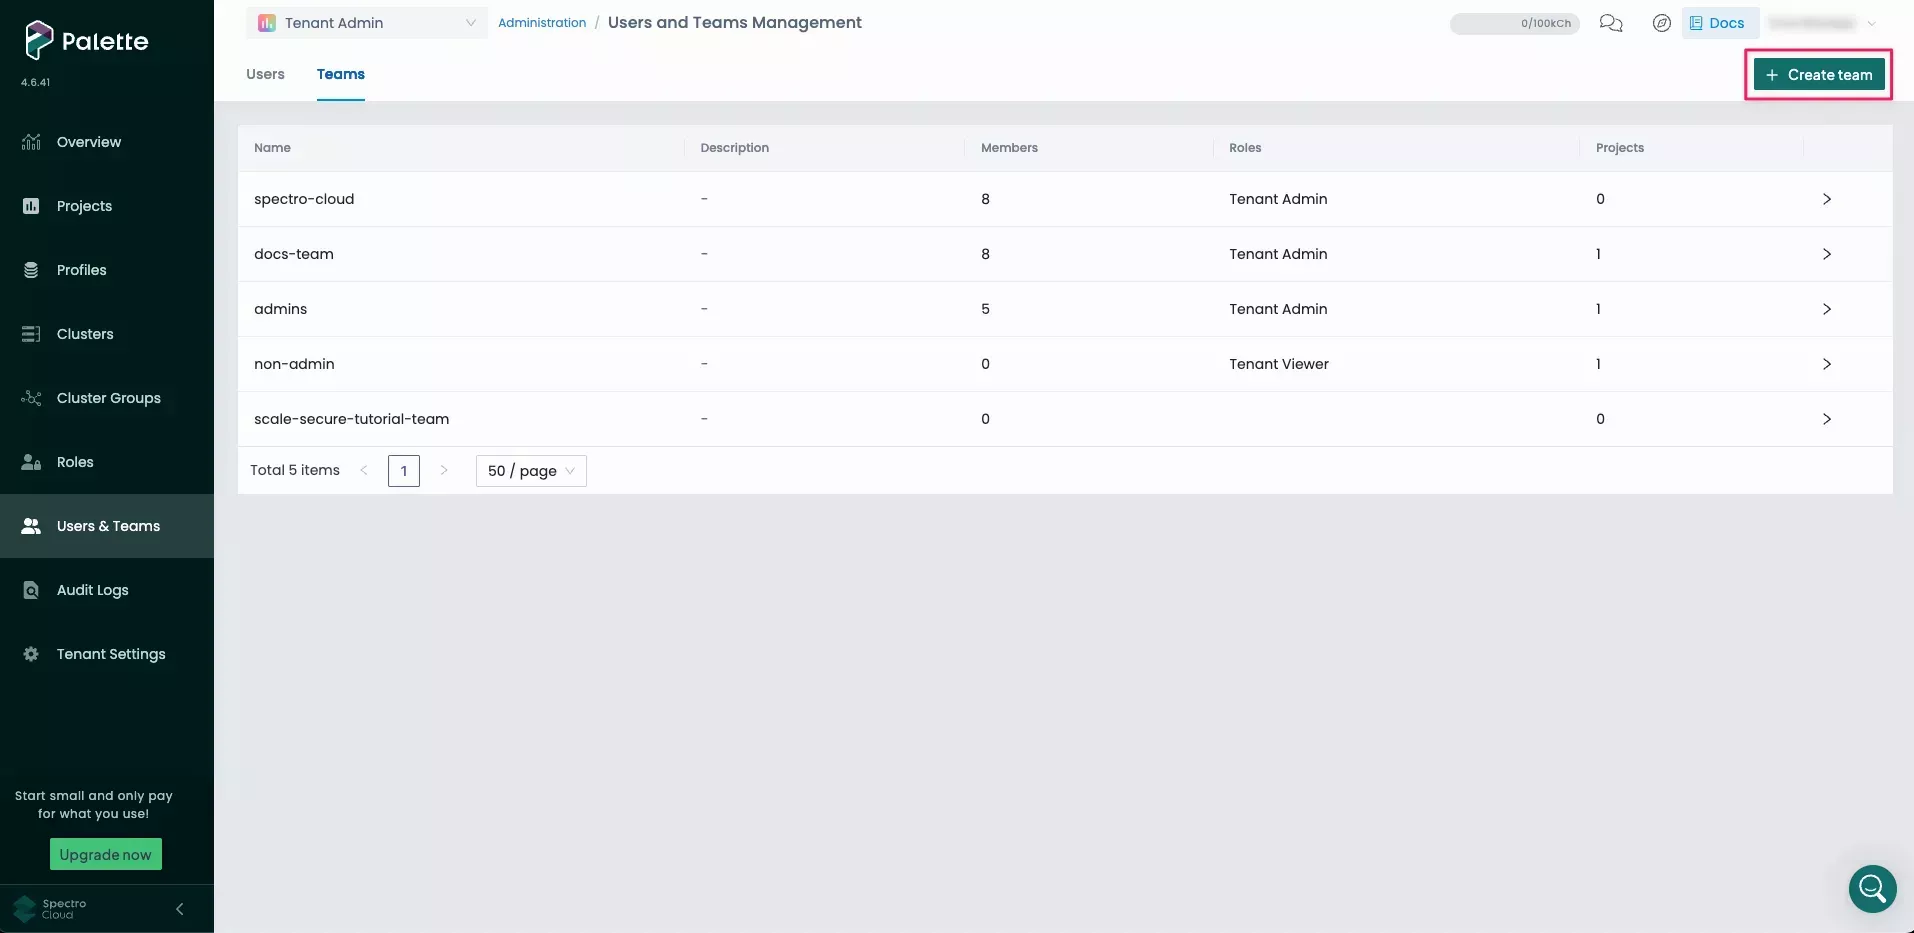1914x933 pixels.
Task: Click the 0/100kCh usage progress bar
Action: point(1514,23)
